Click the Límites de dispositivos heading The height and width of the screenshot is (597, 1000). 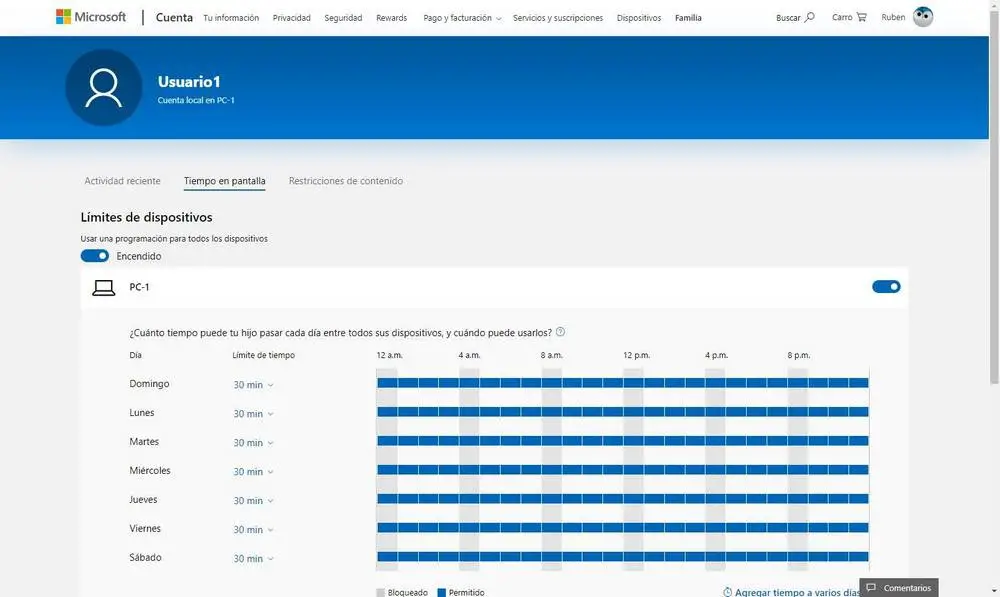146,217
